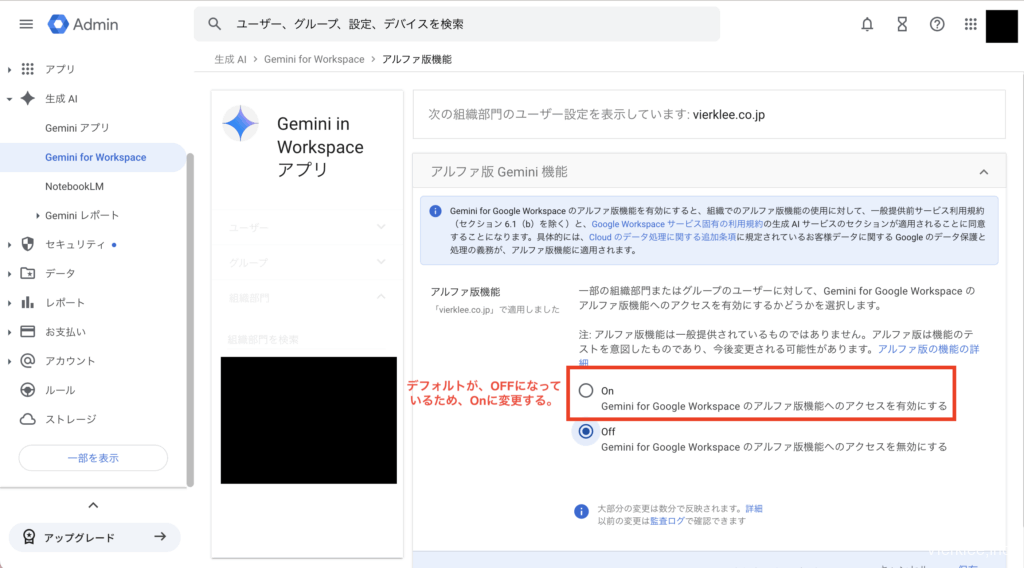Open the help question mark icon
This screenshot has height=568, width=1024.
coord(937,24)
